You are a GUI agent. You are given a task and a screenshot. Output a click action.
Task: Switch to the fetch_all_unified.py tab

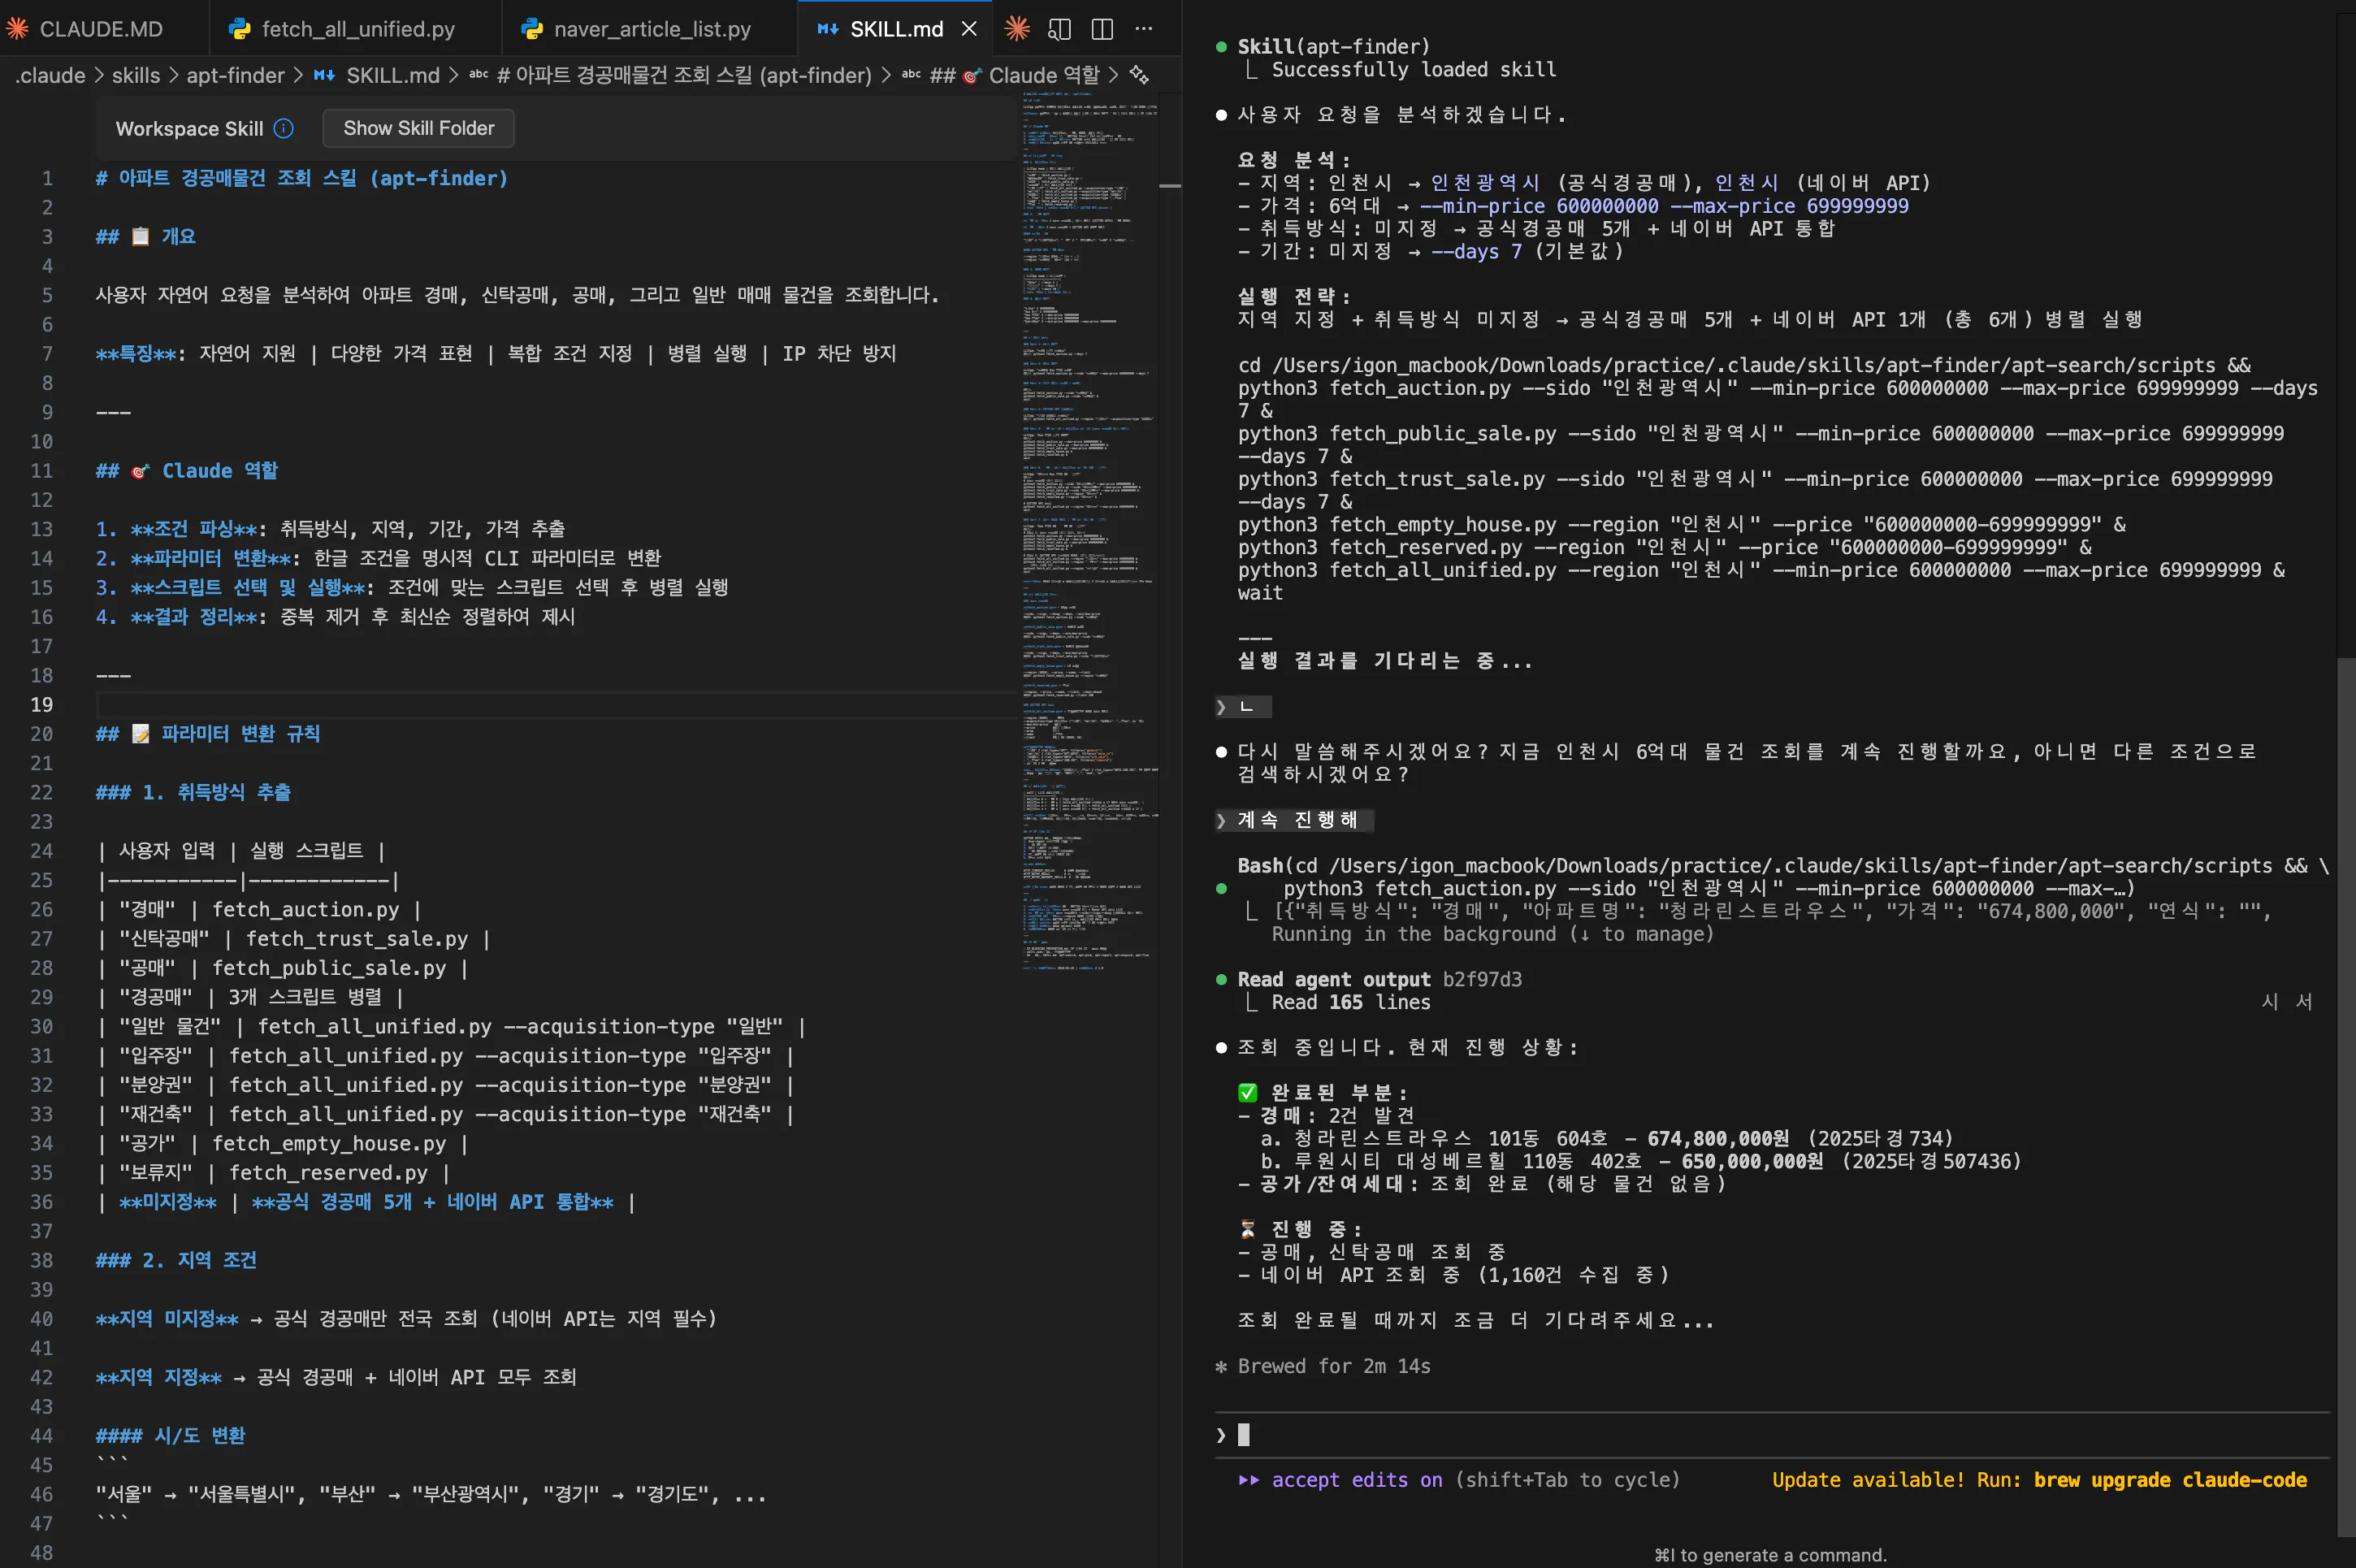[x=357, y=29]
